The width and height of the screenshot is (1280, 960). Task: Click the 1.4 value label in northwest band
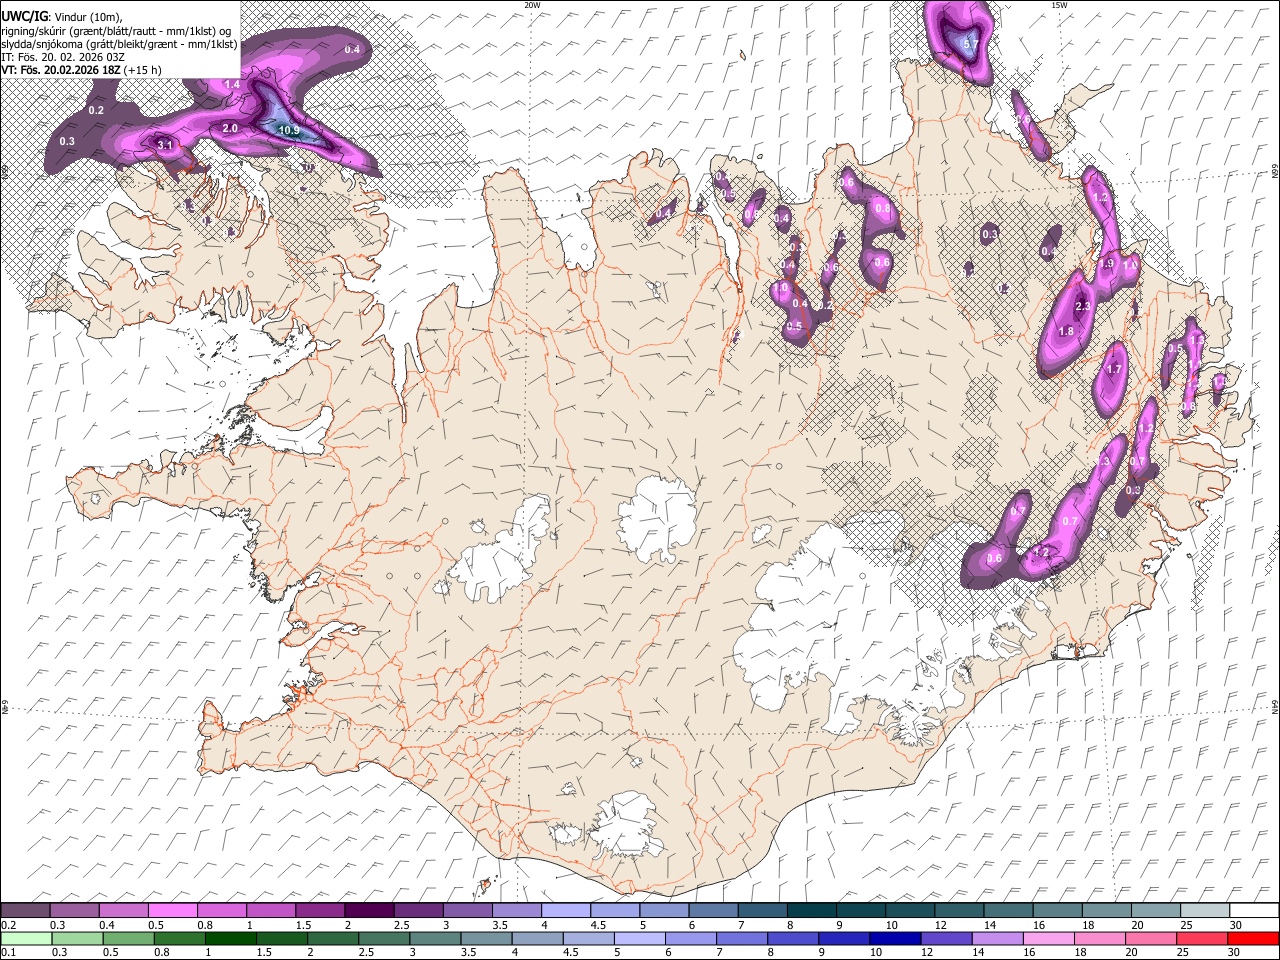232,84
